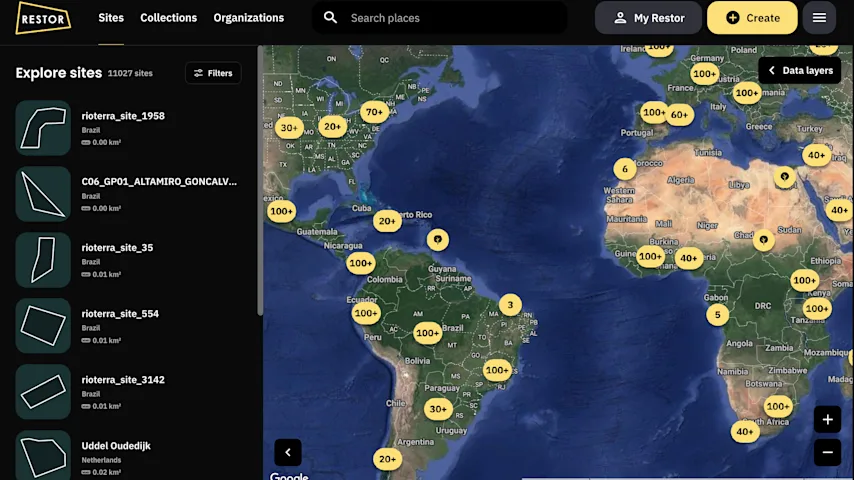Screen dimensions: 854x480
Task: Zoom in the map
Action: [827, 420]
